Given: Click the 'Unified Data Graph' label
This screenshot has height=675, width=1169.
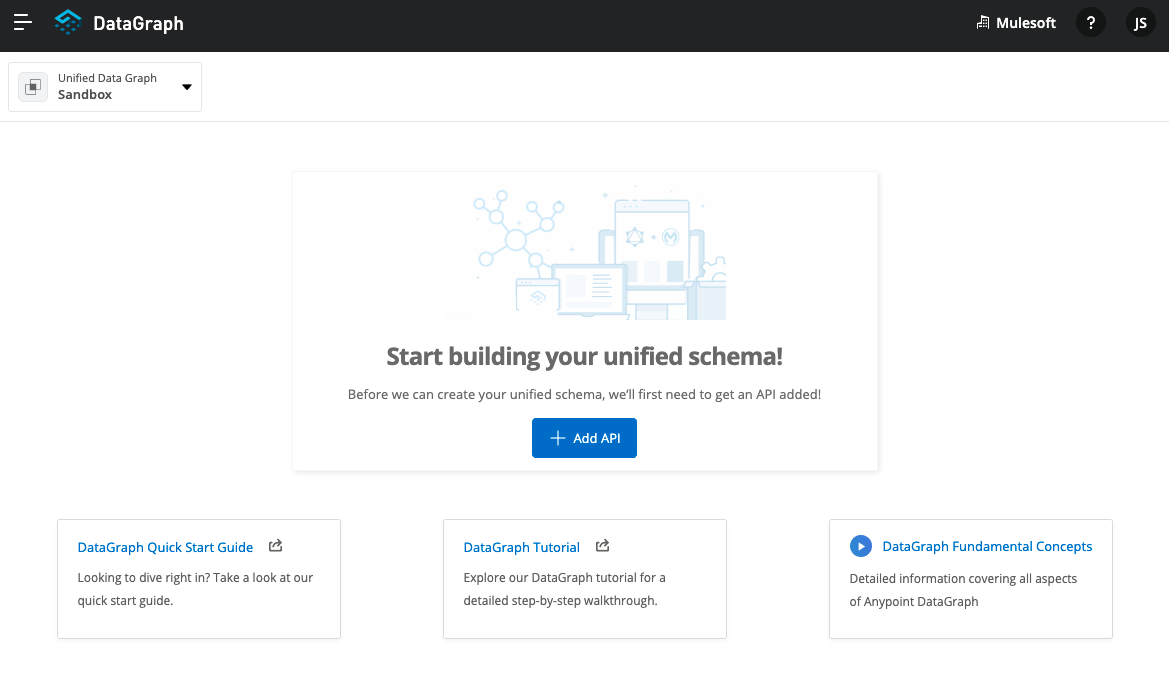Looking at the screenshot, I should (x=107, y=78).
